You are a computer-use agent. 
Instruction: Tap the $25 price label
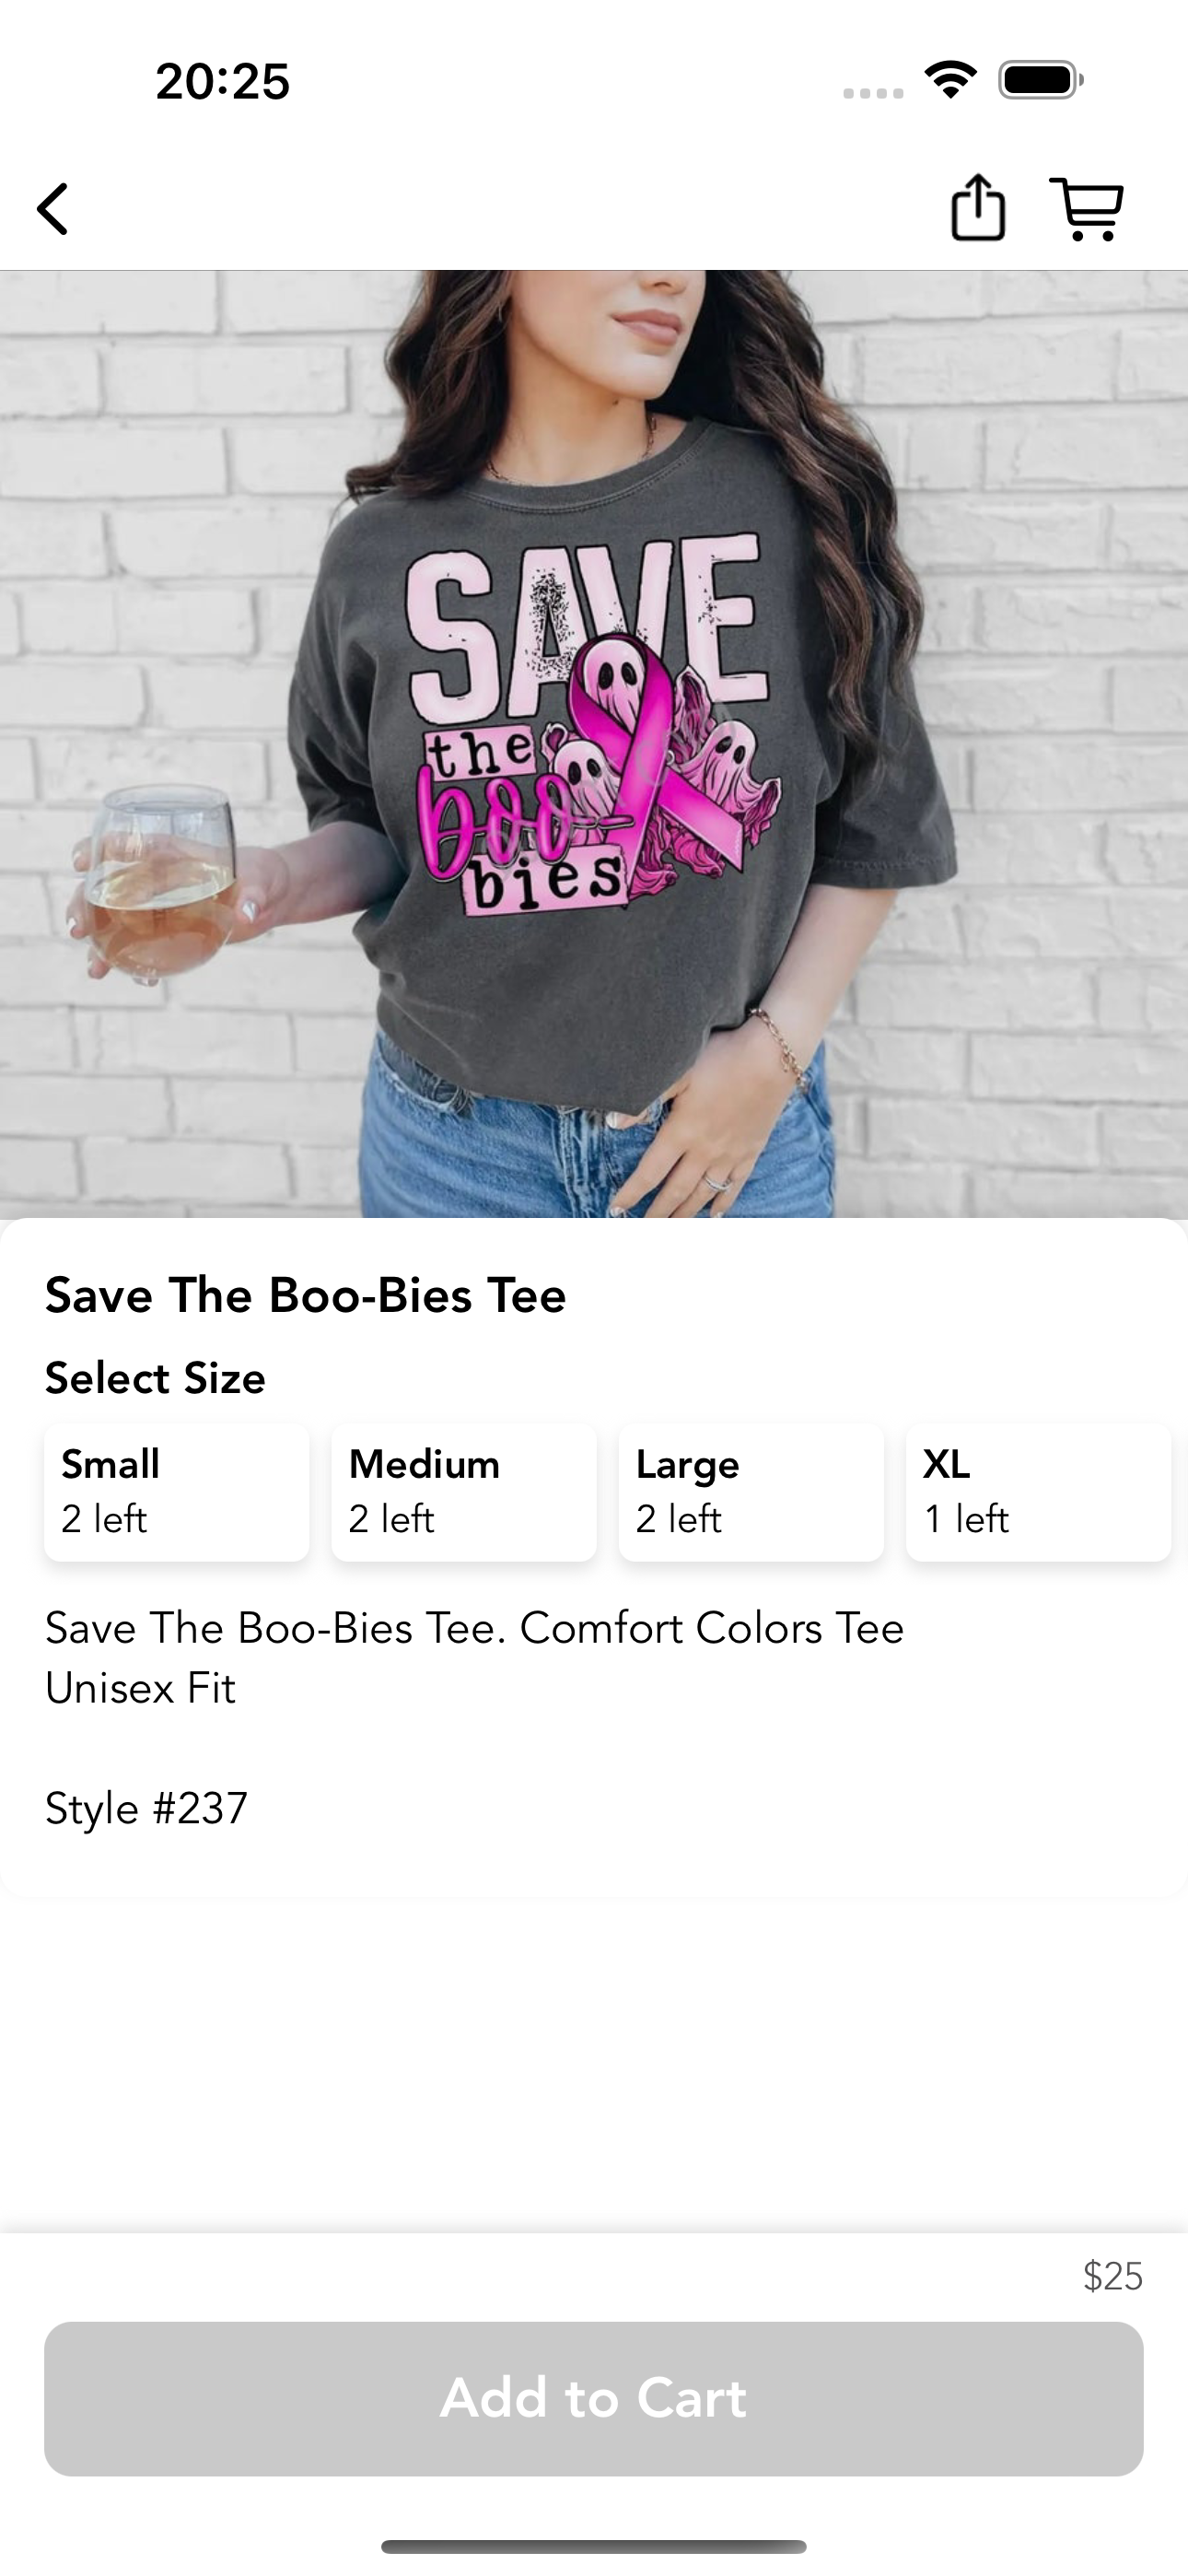(1113, 2276)
